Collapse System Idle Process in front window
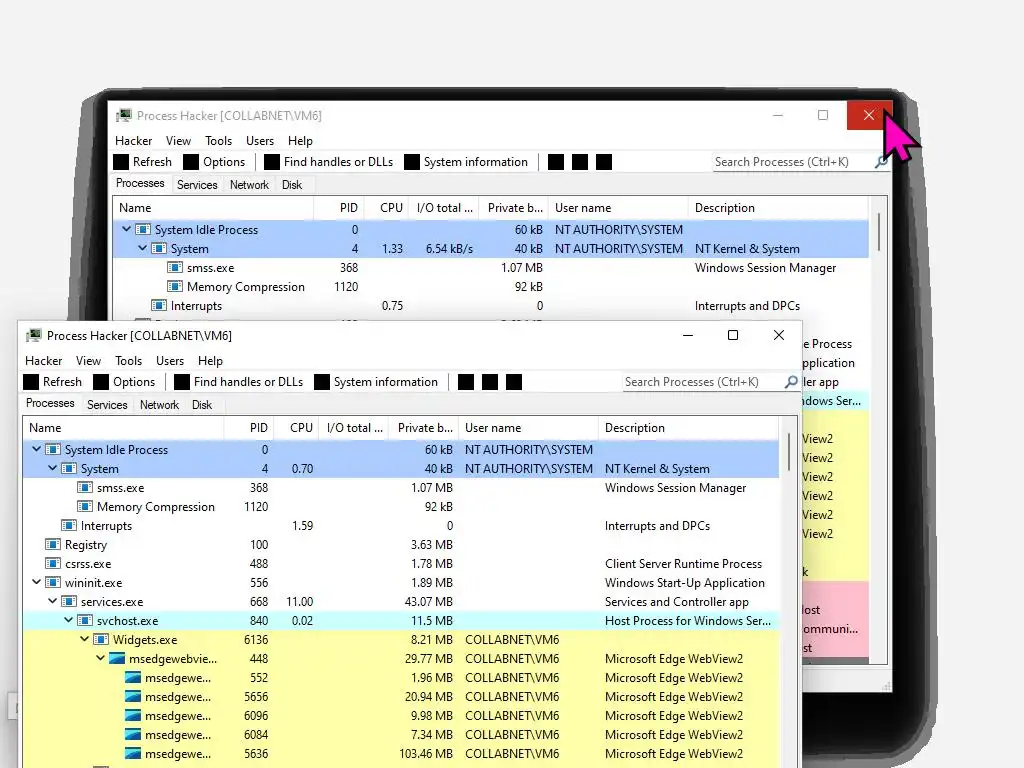This screenshot has height=768, width=1024. click(37, 449)
